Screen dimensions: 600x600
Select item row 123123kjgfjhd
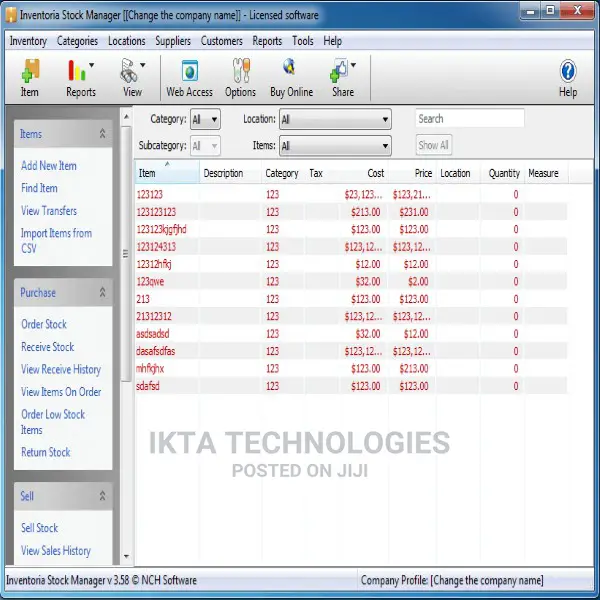pos(351,229)
